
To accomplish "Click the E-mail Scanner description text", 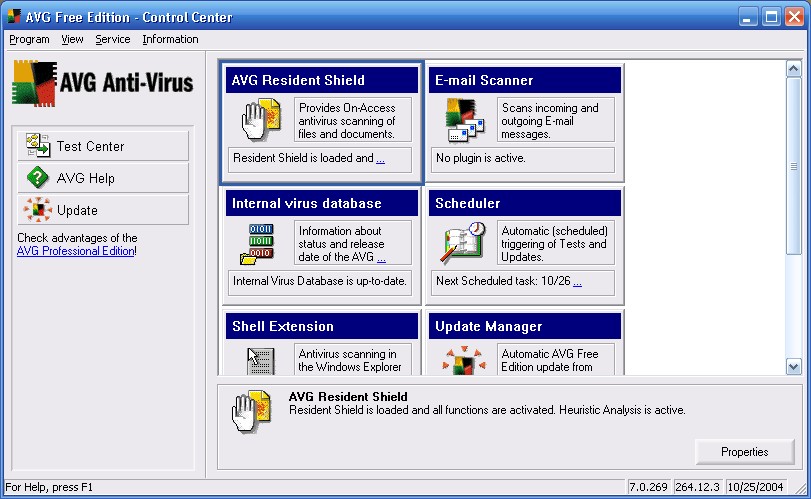I will (x=549, y=121).
